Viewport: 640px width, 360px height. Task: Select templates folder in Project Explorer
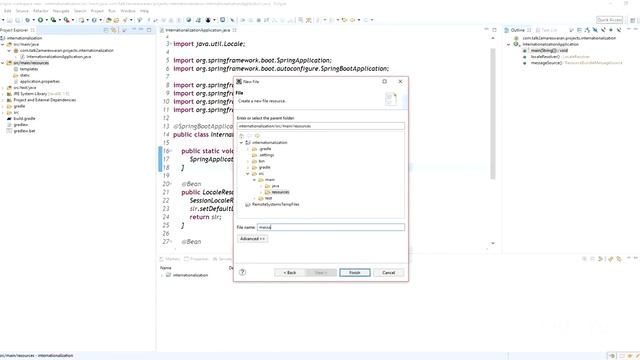pyautogui.click(x=29, y=69)
